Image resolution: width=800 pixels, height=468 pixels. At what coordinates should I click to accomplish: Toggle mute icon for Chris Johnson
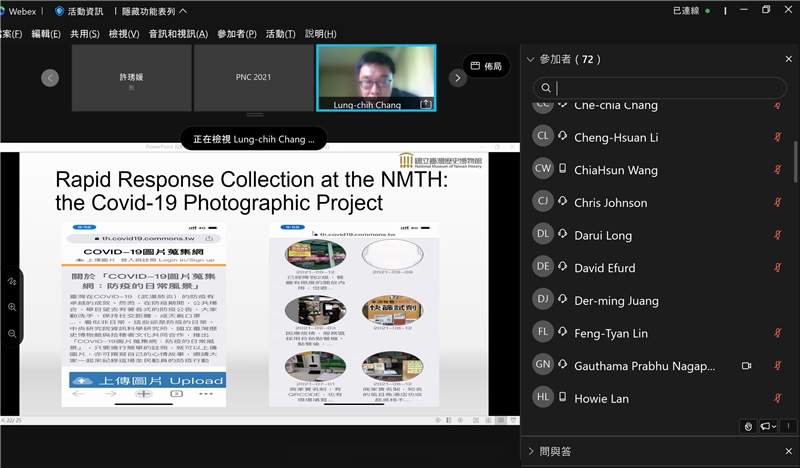778,202
